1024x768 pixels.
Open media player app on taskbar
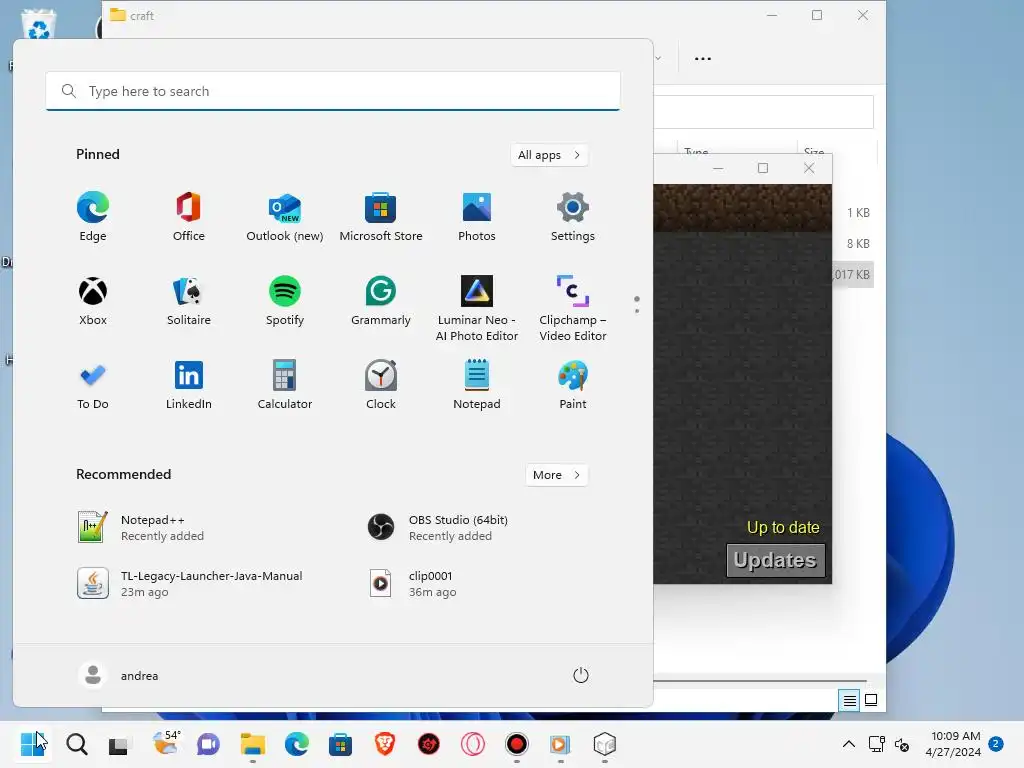(560, 744)
